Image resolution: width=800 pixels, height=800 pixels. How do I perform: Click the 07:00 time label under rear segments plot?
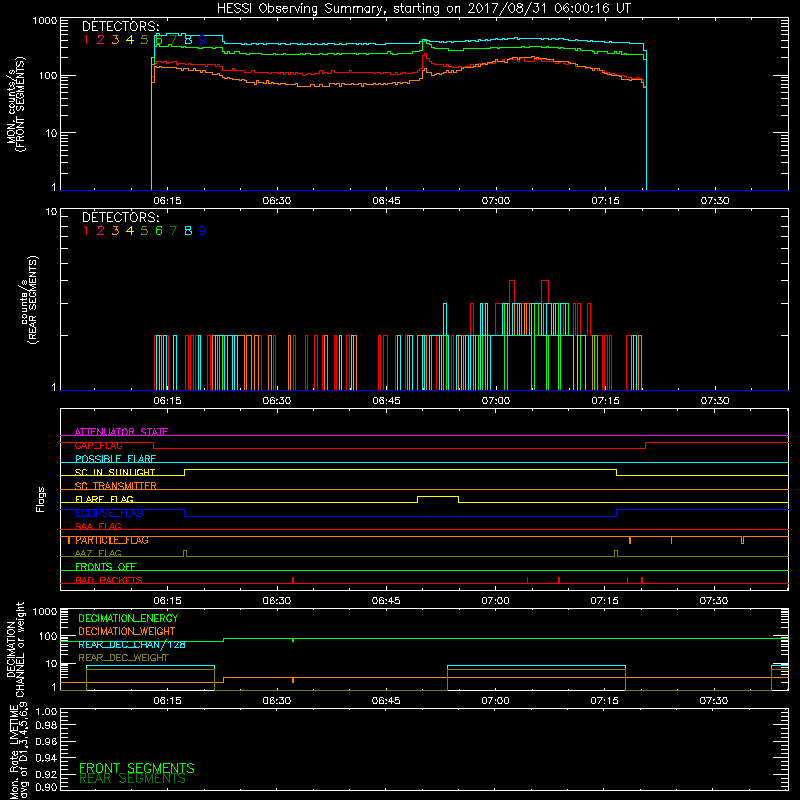pyautogui.click(x=495, y=401)
